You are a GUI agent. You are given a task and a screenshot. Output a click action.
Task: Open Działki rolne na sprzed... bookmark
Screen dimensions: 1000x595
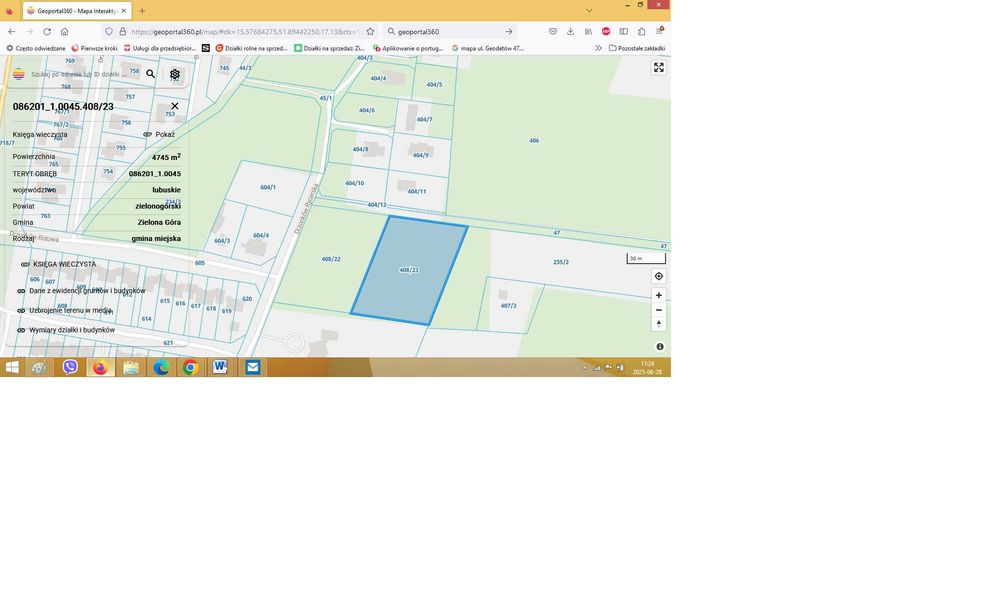point(251,48)
